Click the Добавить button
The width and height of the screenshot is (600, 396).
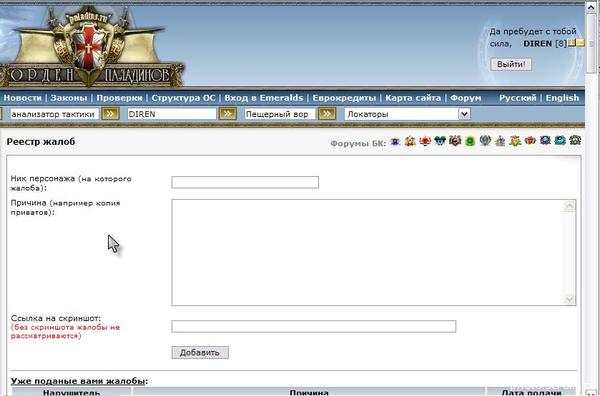[x=200, y=352]
